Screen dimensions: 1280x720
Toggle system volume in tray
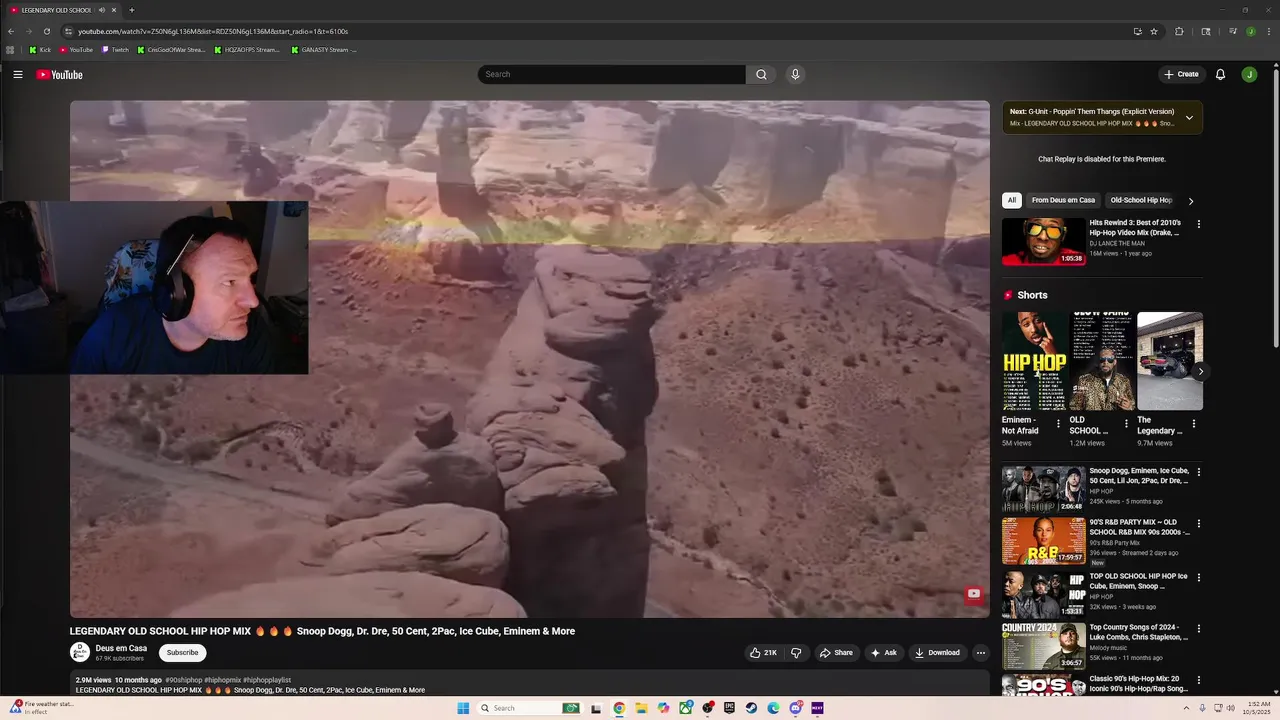click(x=1231, y=708)
